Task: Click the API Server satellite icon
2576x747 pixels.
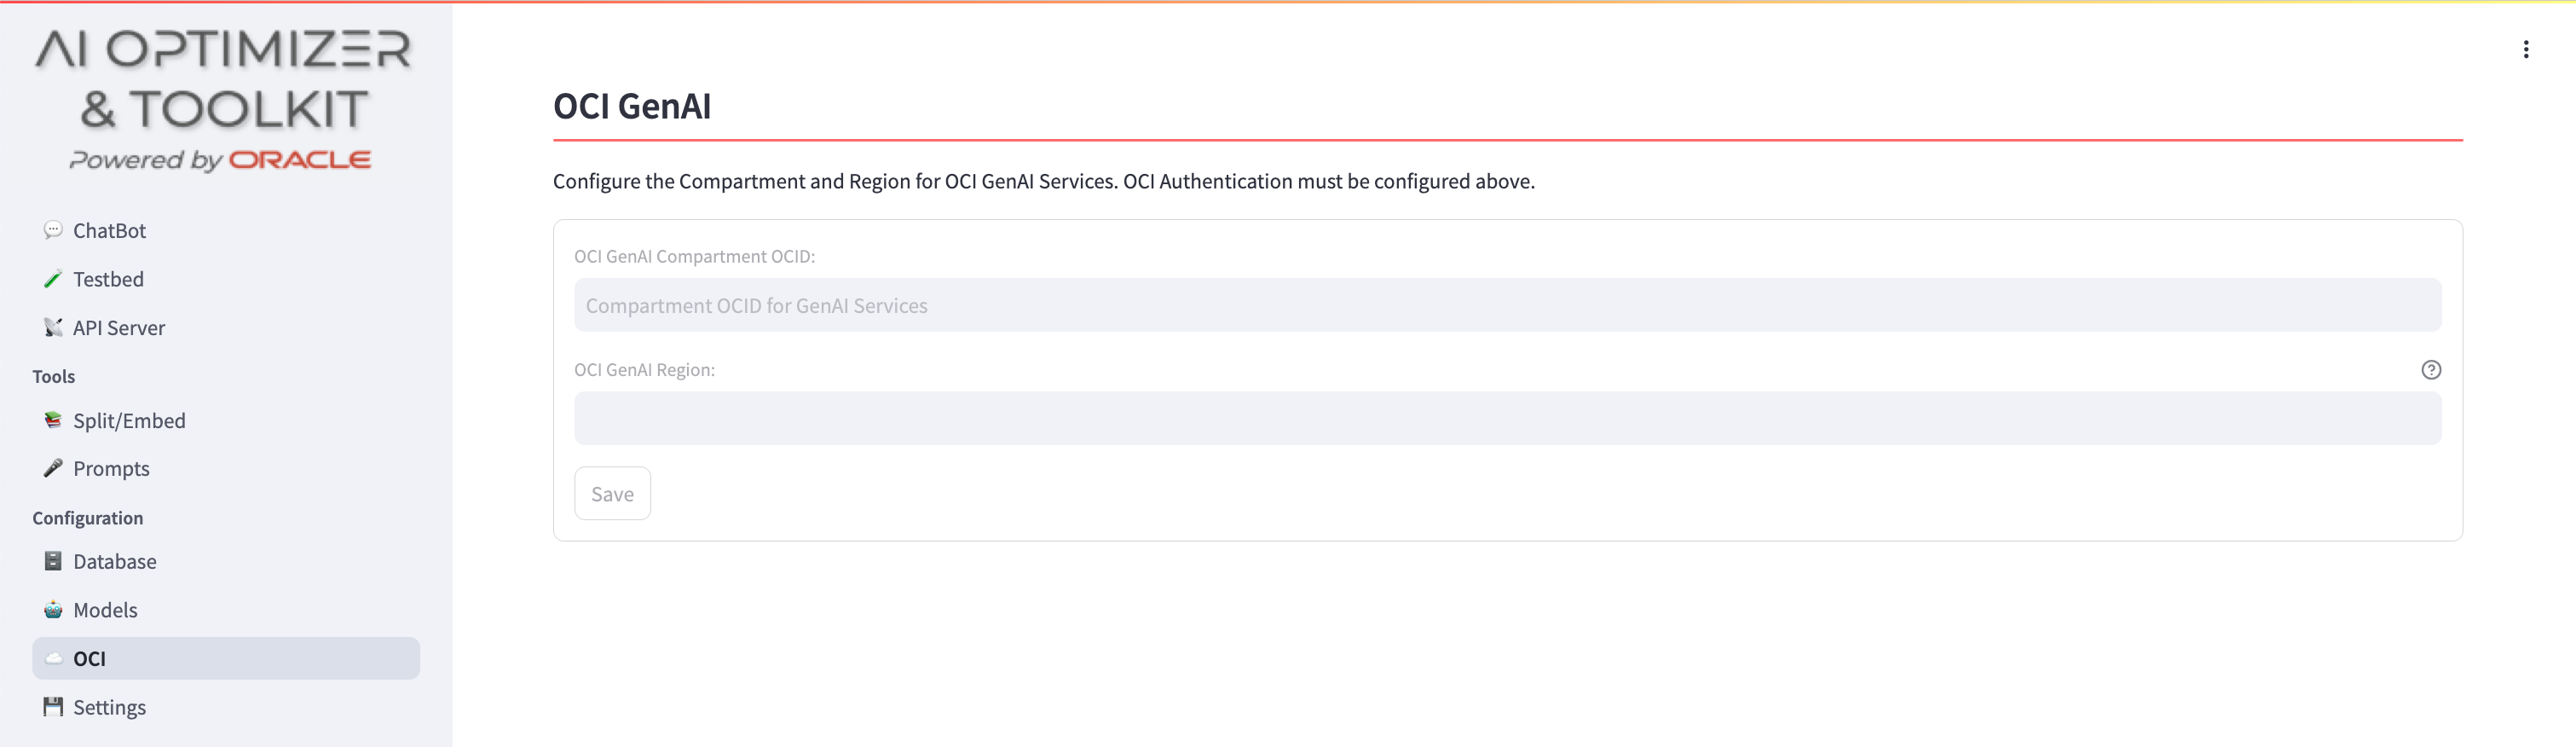Action: tap(53, 327)
